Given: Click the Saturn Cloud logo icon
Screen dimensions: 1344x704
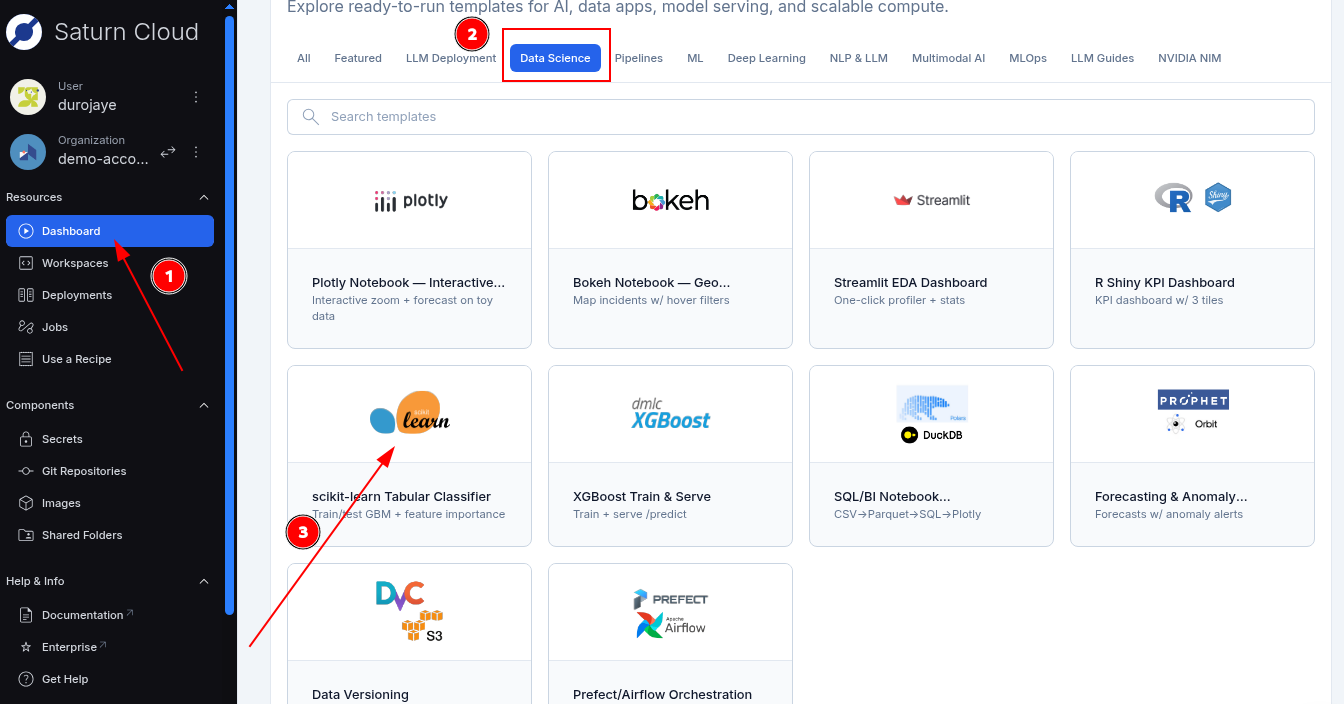Looking at the screenshot, I should (24, 32).
